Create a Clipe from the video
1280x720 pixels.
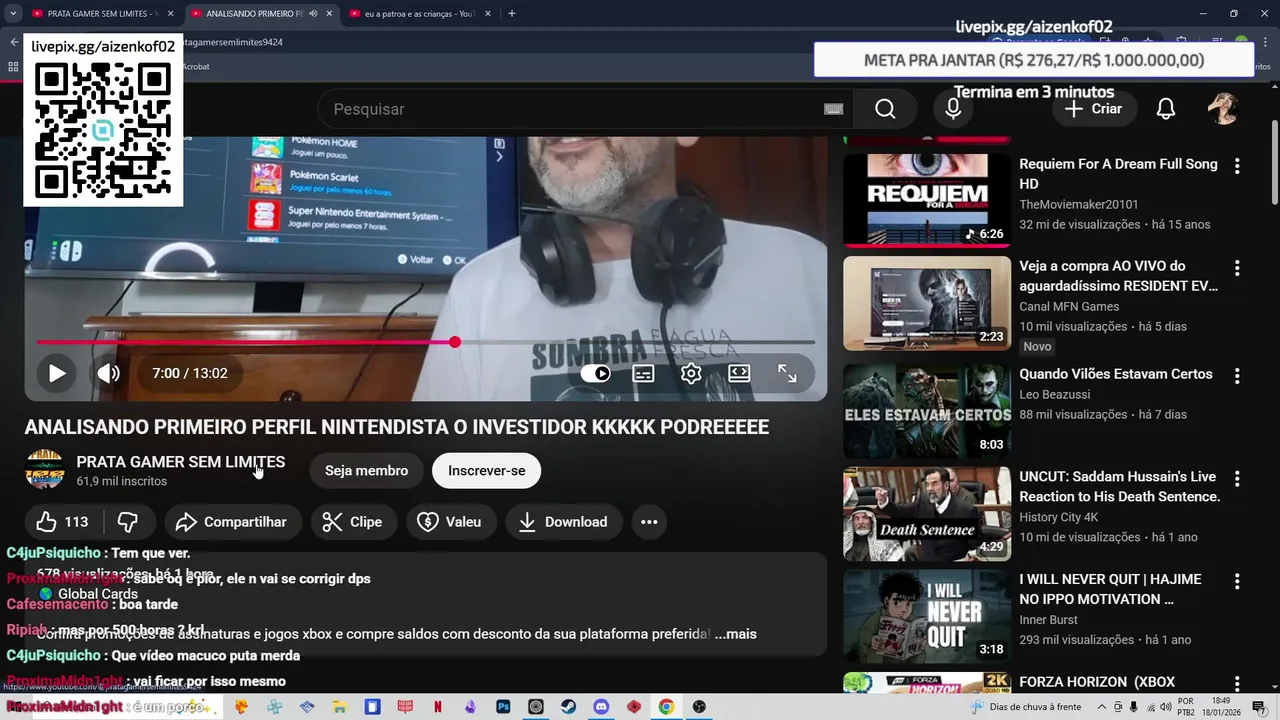coord(353,522)
